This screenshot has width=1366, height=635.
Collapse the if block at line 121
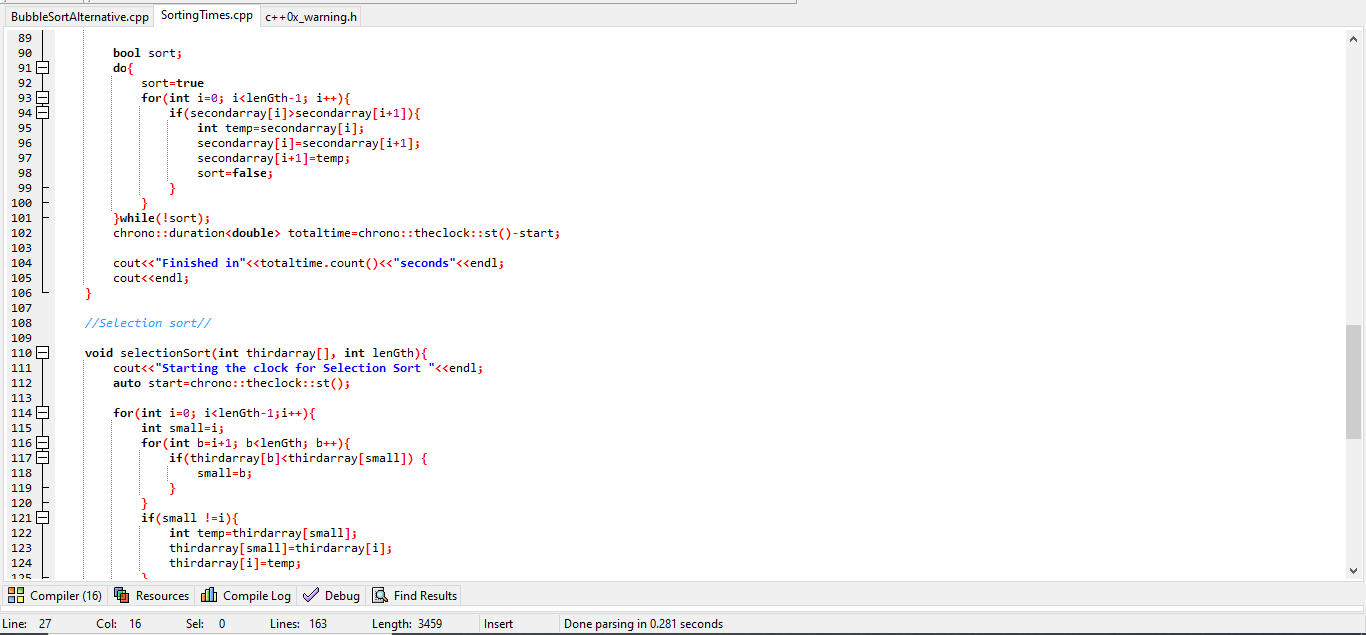(x=40, y=517)
